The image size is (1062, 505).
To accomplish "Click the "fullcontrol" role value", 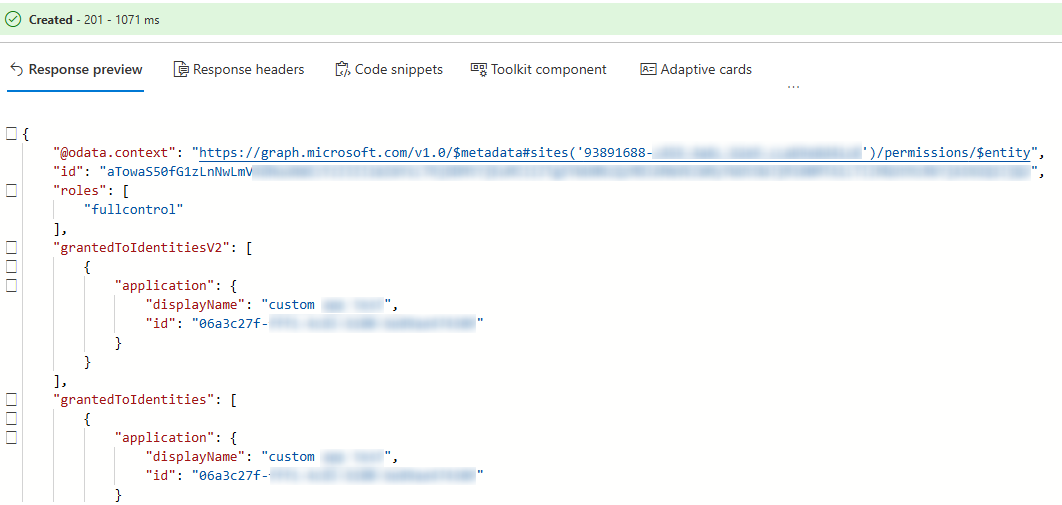I will 134,210.
